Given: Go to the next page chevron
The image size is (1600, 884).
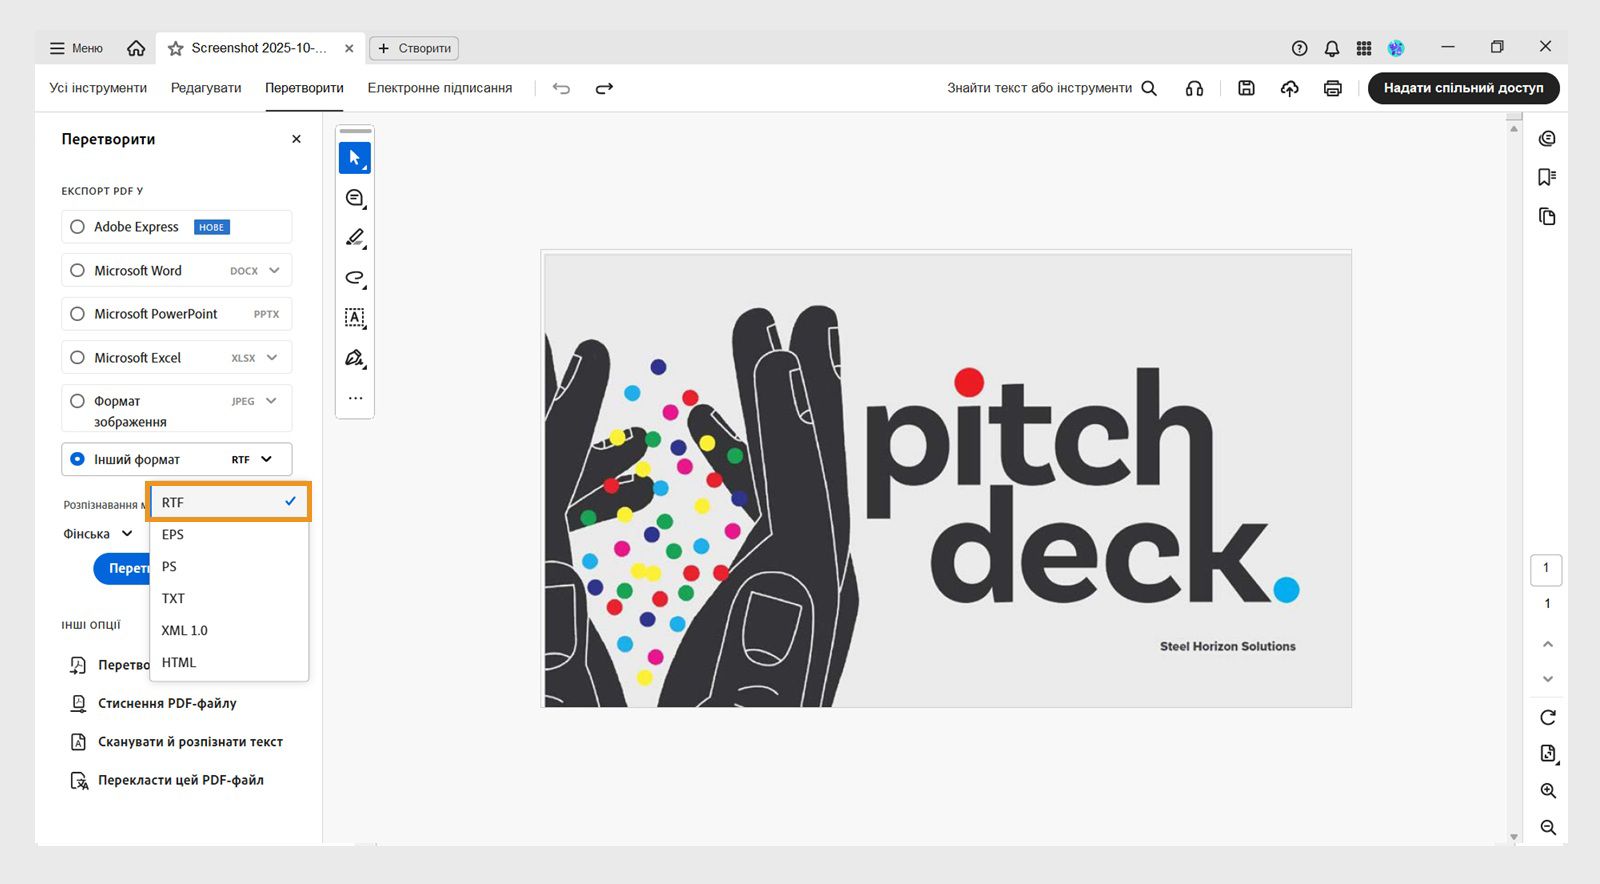Looking at the screenshot, I should (1548, 679).
